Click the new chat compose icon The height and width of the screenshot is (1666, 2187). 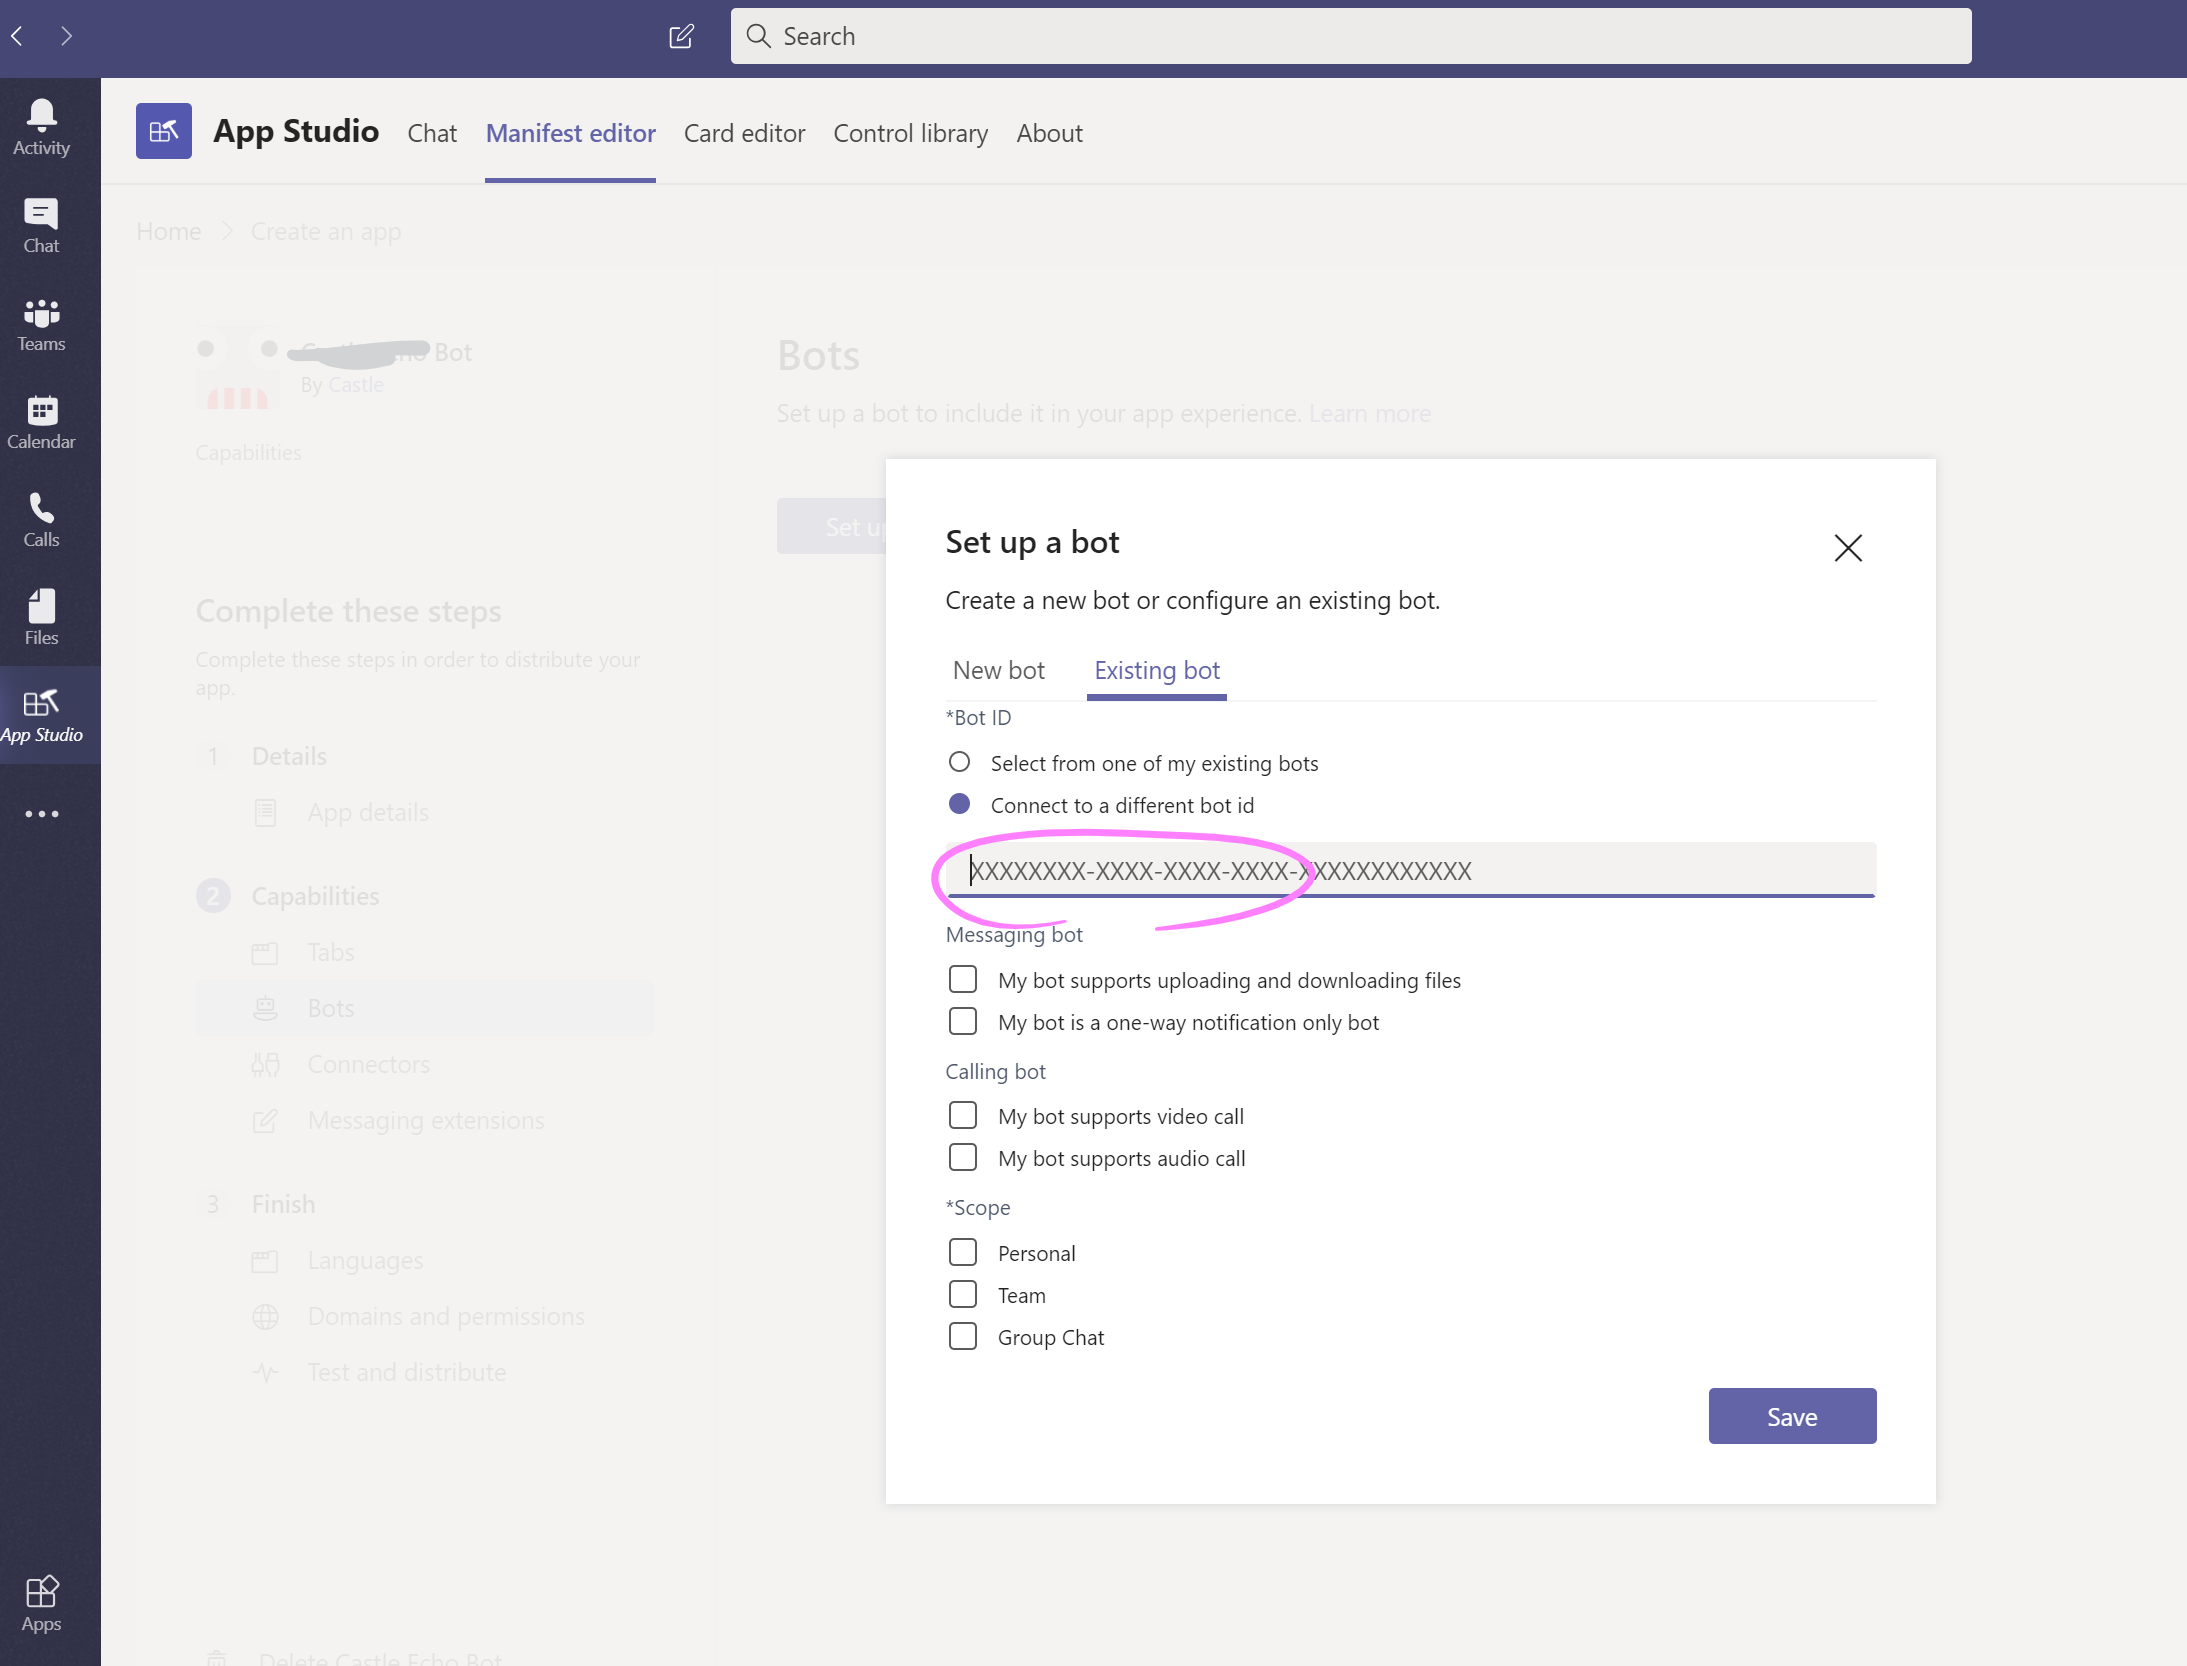pos(681,37)
